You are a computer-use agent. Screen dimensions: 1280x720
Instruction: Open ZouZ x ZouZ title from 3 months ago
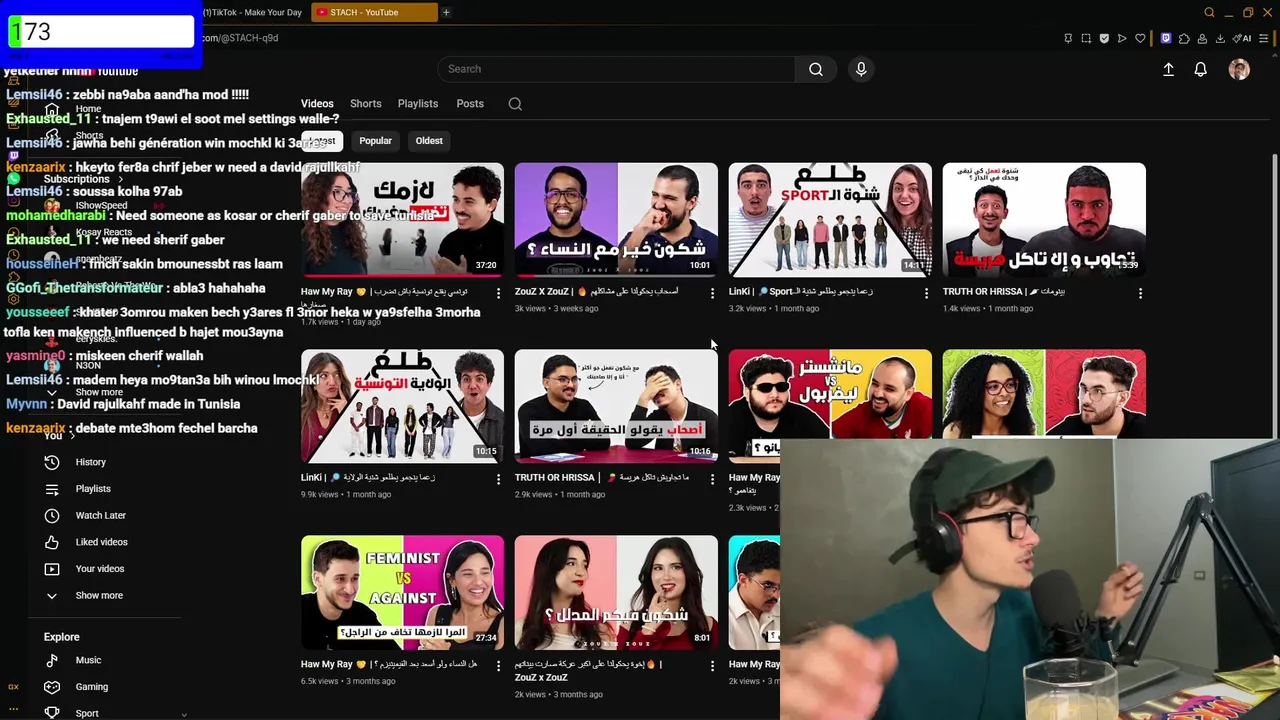click(588, 670)
